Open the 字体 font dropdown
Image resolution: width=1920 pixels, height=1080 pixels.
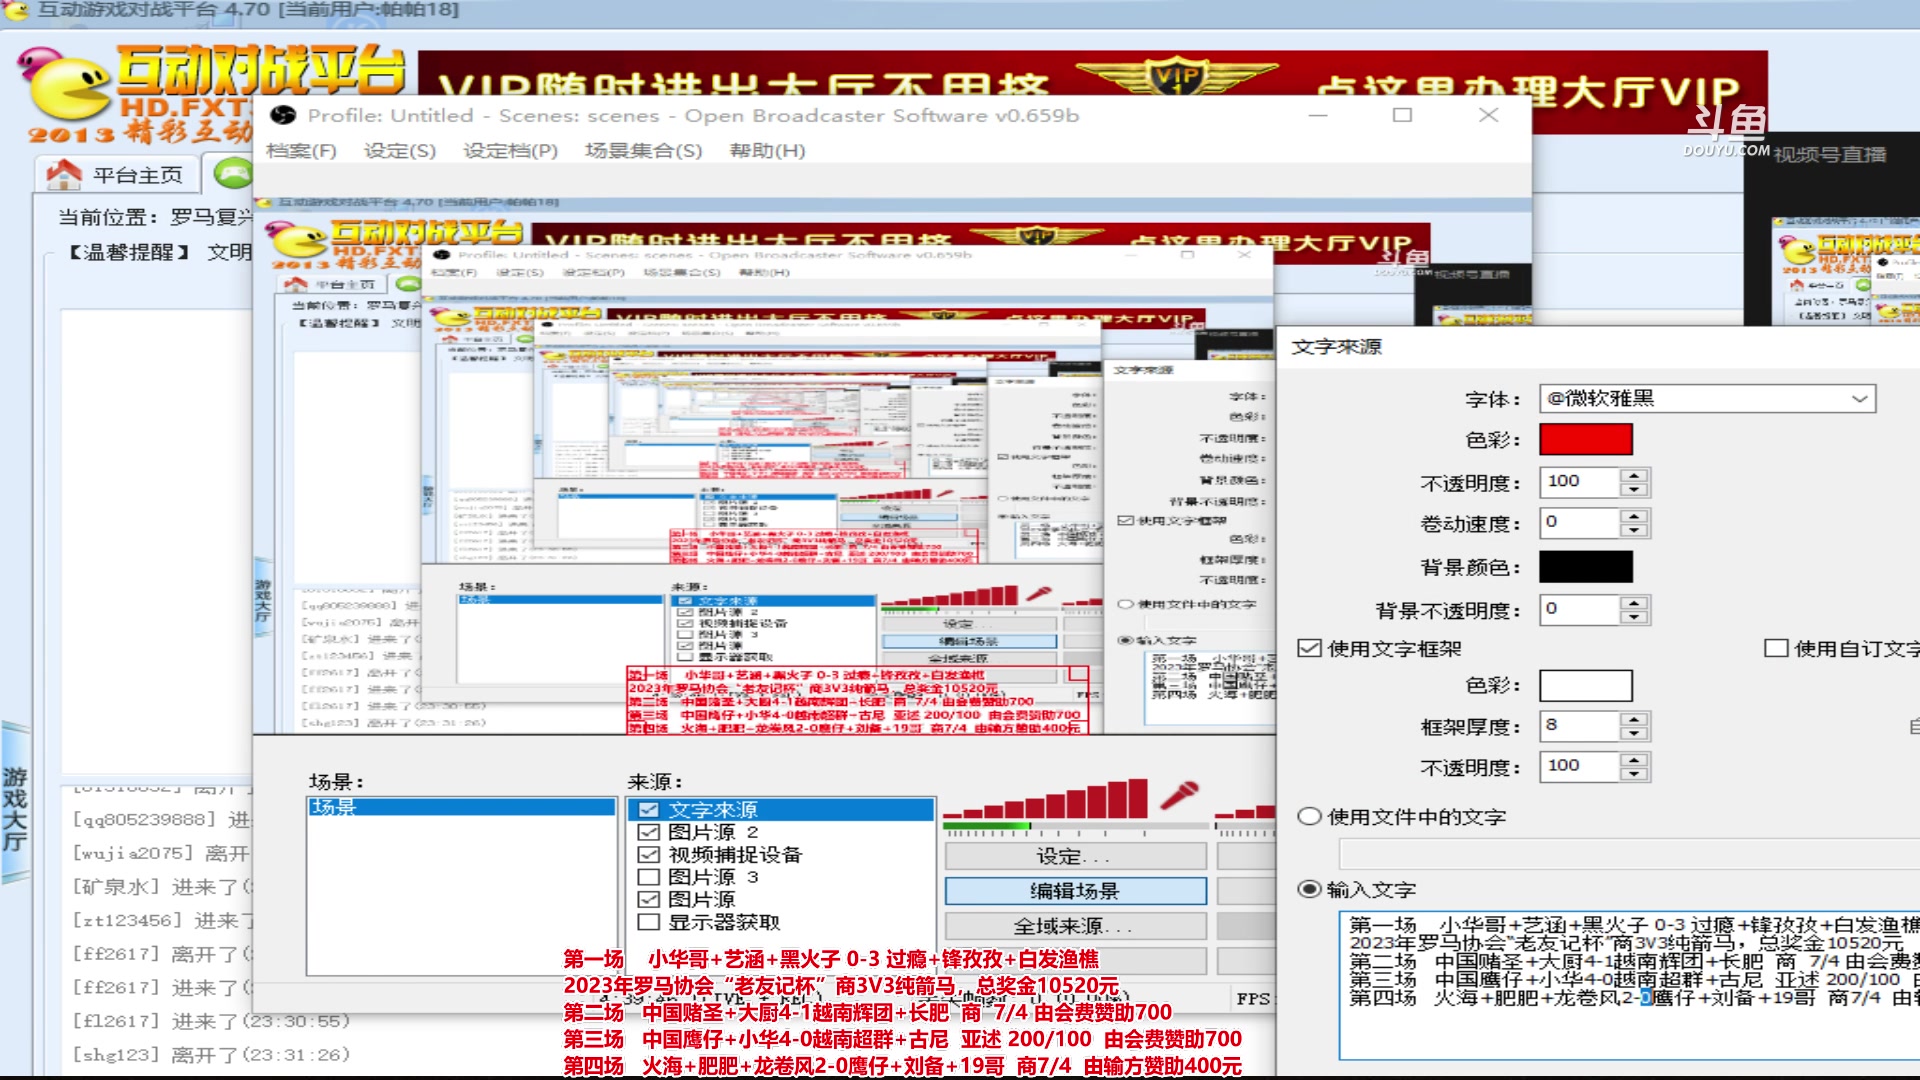(1708, 398)
